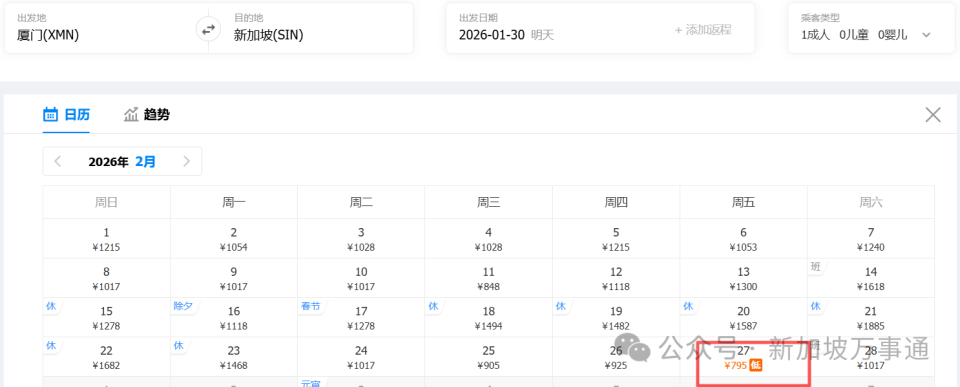Select February 26 priced ¥925
This screenshot has width=960, height=387.
616,357
